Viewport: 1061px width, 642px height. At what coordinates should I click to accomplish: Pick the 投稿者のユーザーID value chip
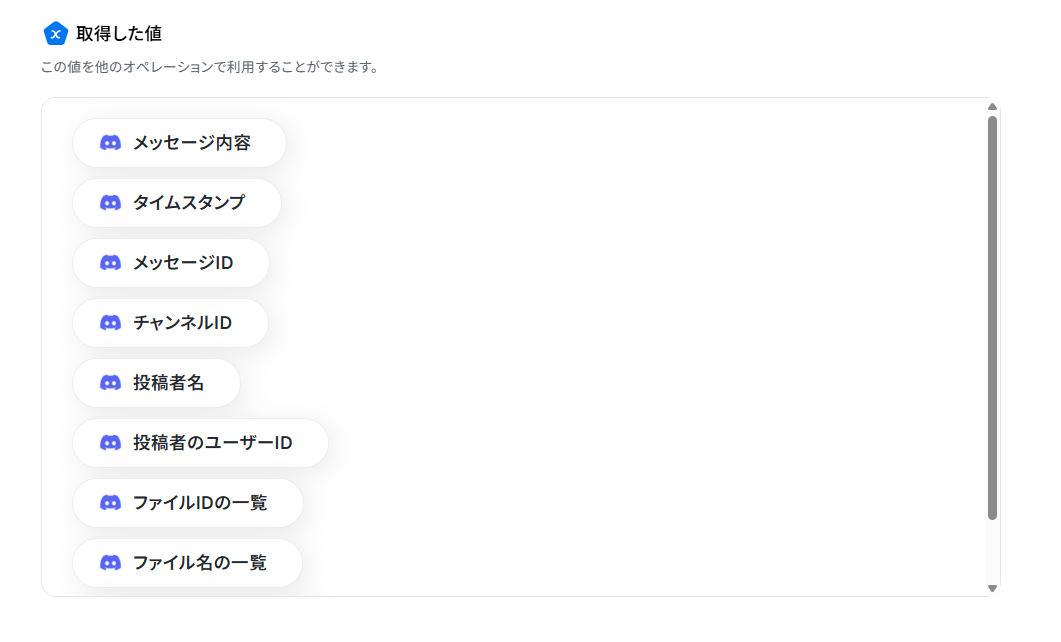click(x=200, y=442)
